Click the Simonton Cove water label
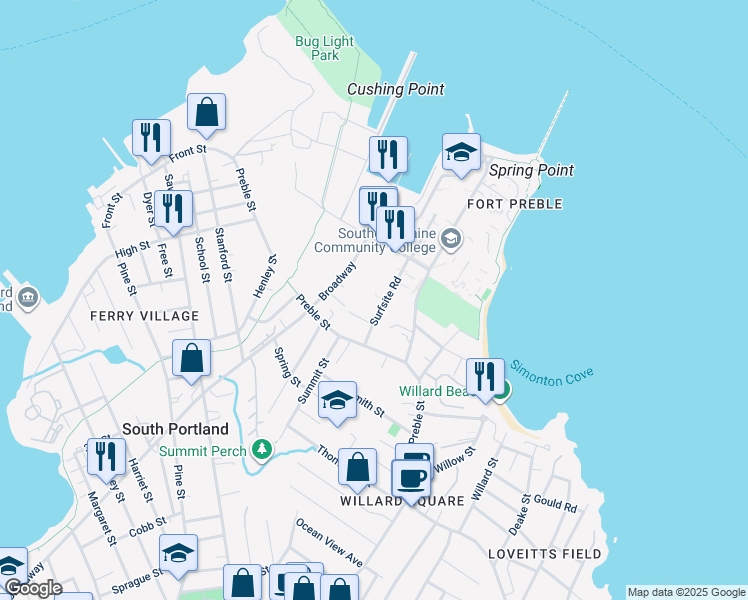Screen dimensions: 748x600 551,373
